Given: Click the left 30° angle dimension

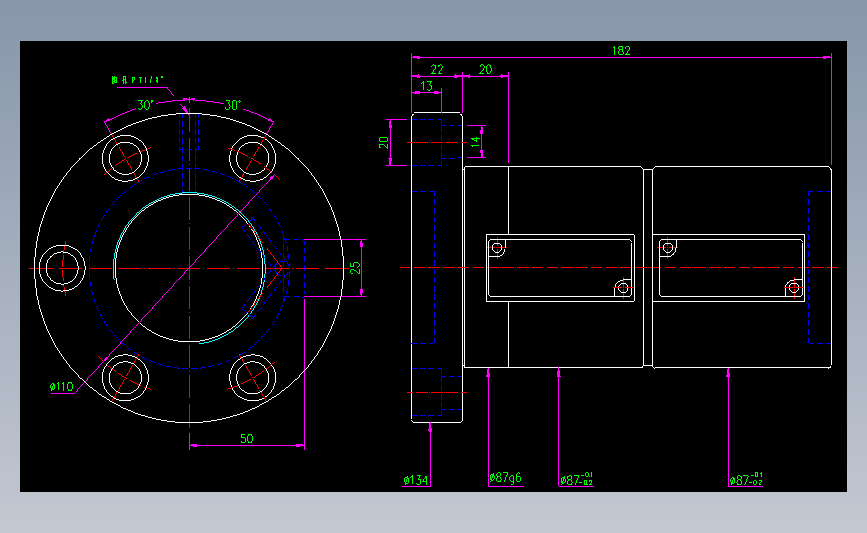Looking at the screenshot, I should [145, 105].
